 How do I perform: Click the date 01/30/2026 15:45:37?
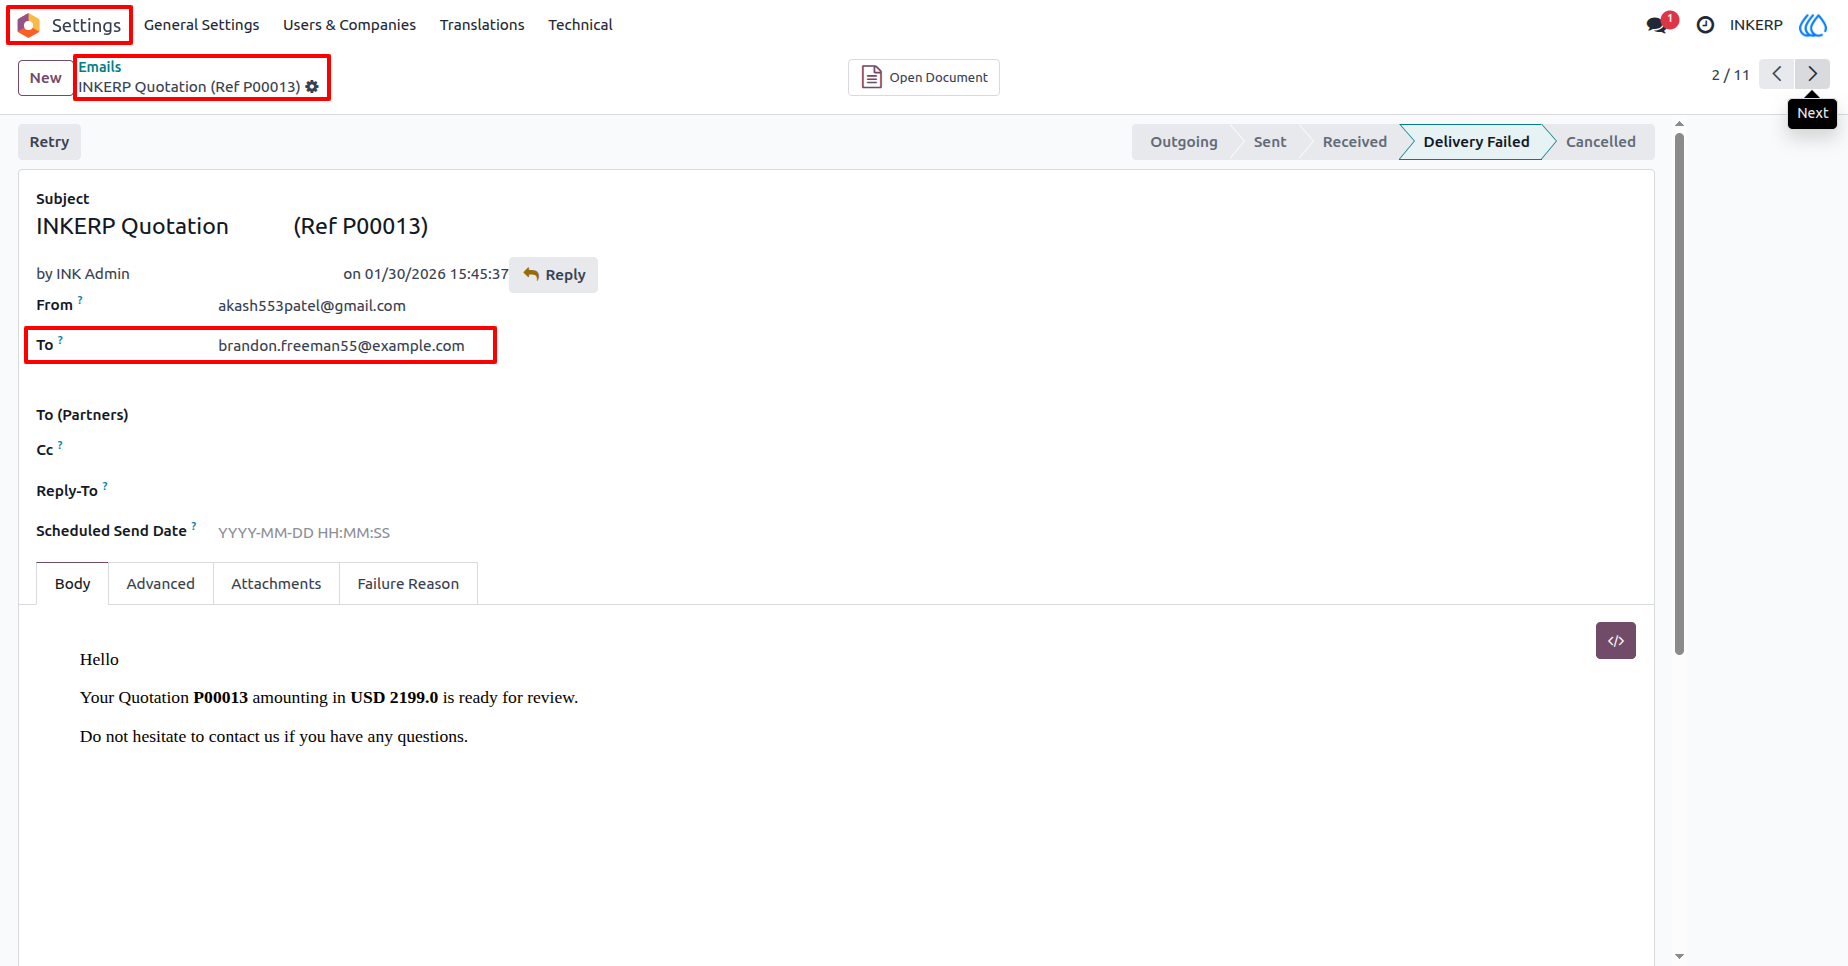coord(436,274)
